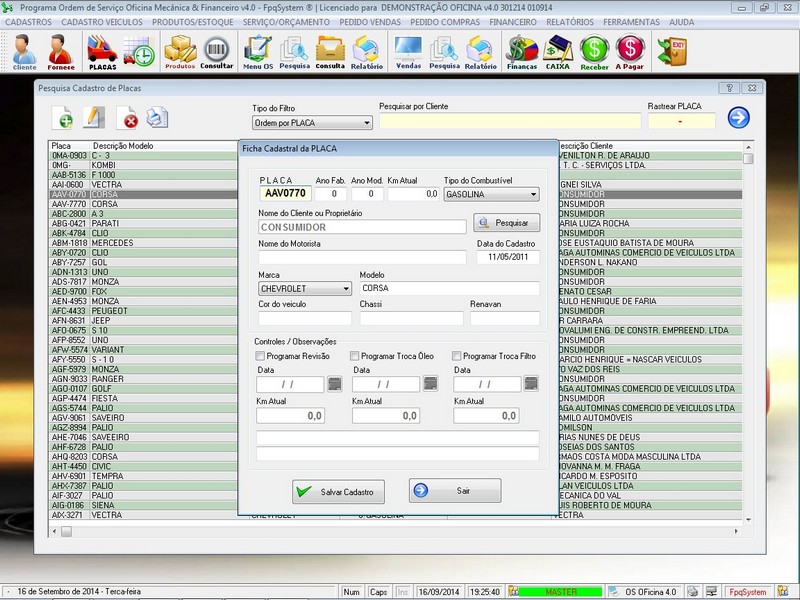Open the PRODUTOS/ESTOQUE menu

pos(193,22)
